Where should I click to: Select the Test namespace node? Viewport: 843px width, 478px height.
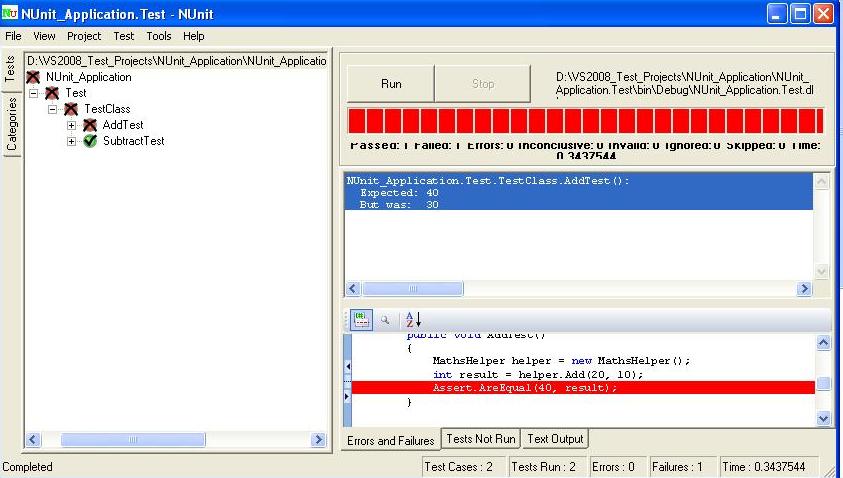76,93
